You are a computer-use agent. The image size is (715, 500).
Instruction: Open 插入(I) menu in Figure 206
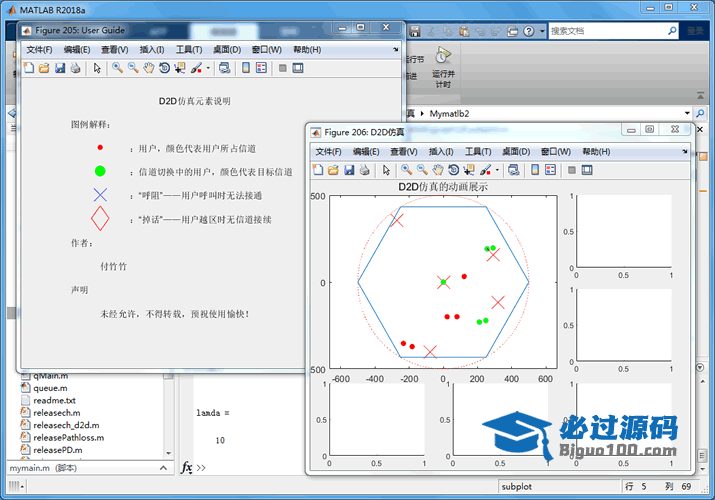[441, 152]
